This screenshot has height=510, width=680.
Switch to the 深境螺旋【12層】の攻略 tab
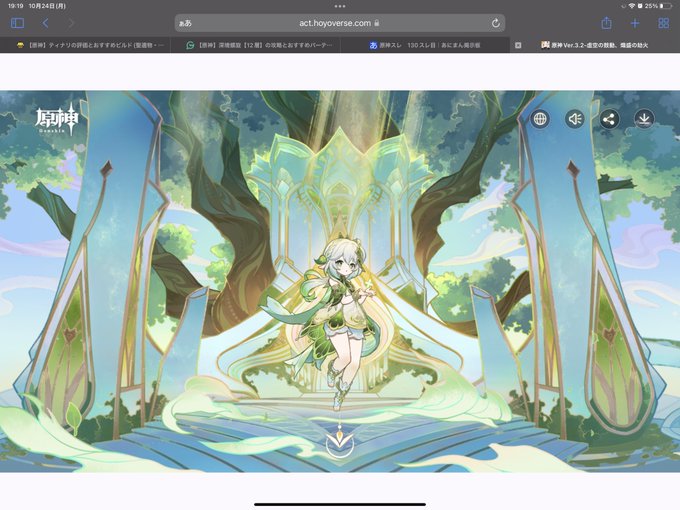tap(255, 45)
